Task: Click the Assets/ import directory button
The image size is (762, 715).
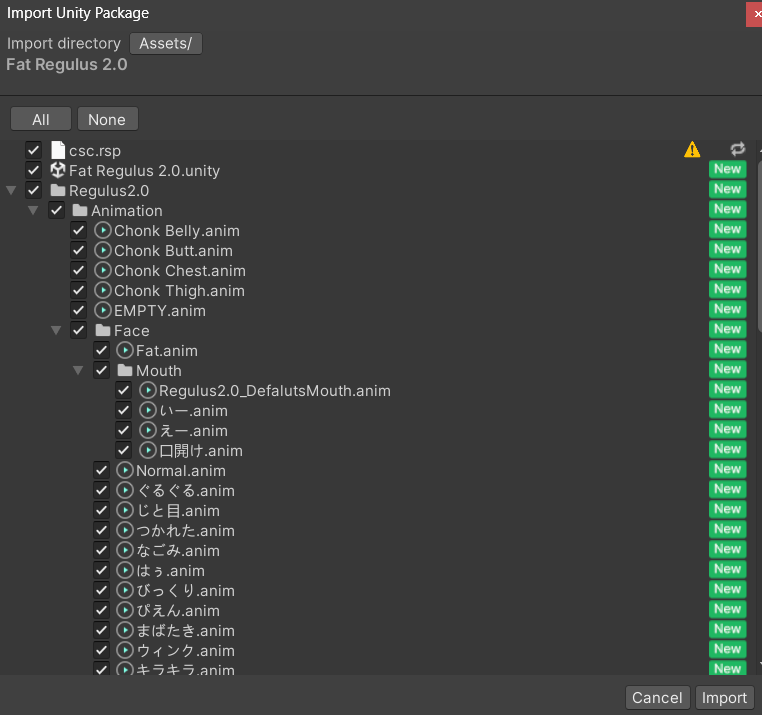Action: (166, 43)
